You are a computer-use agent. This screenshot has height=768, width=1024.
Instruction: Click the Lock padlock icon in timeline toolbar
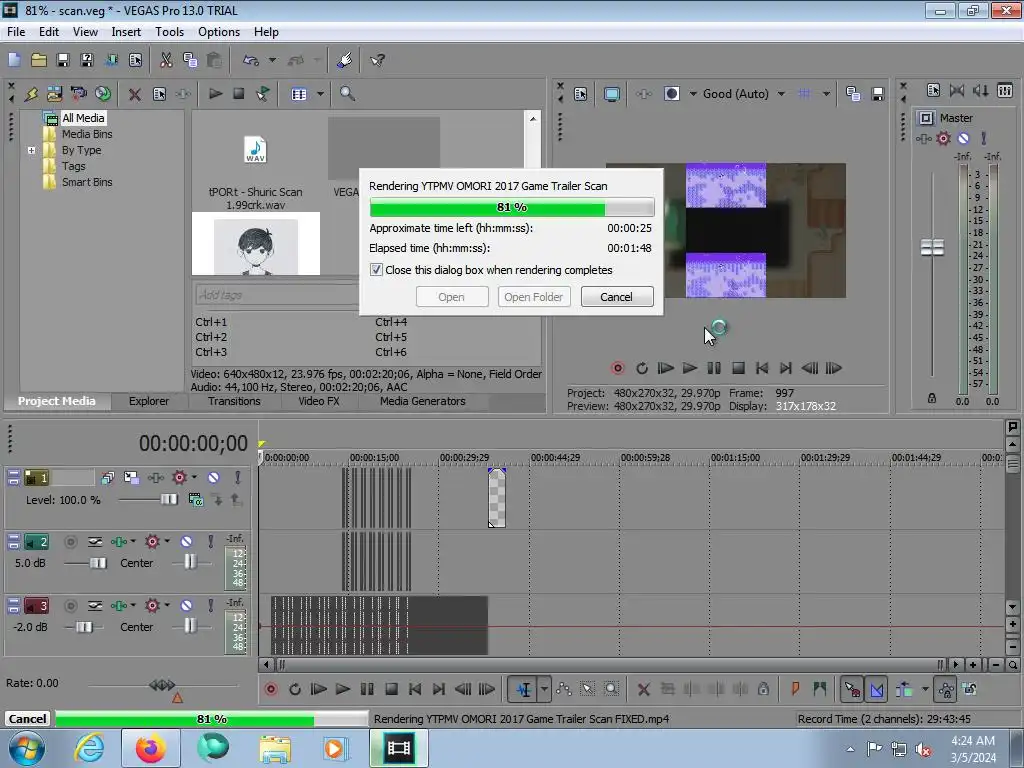763,689
